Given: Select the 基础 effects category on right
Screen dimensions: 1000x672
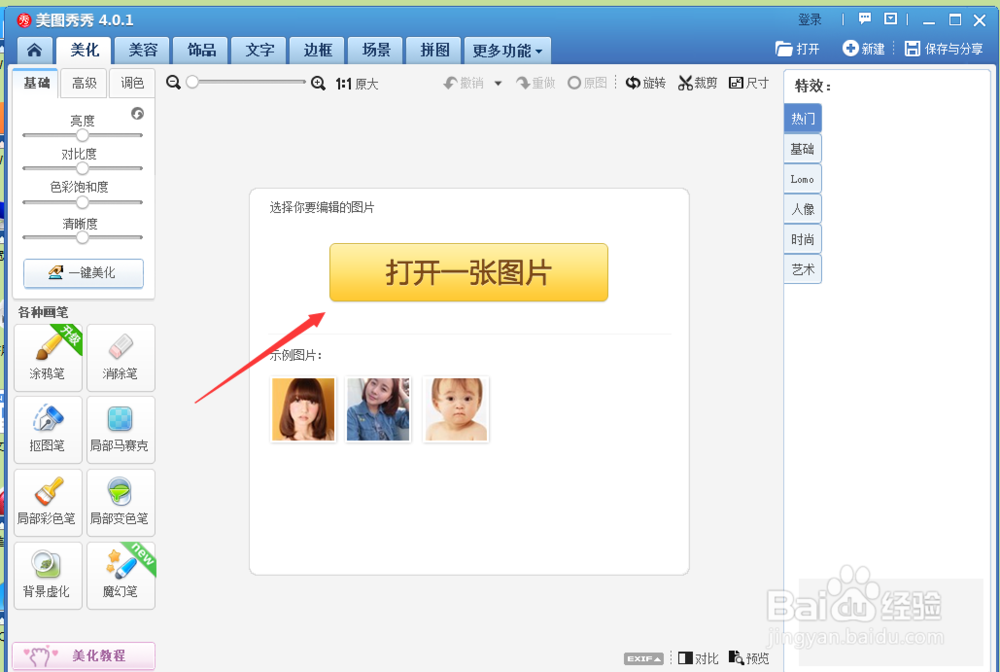Looking at the screenshot, I should (x=802, y=149).
